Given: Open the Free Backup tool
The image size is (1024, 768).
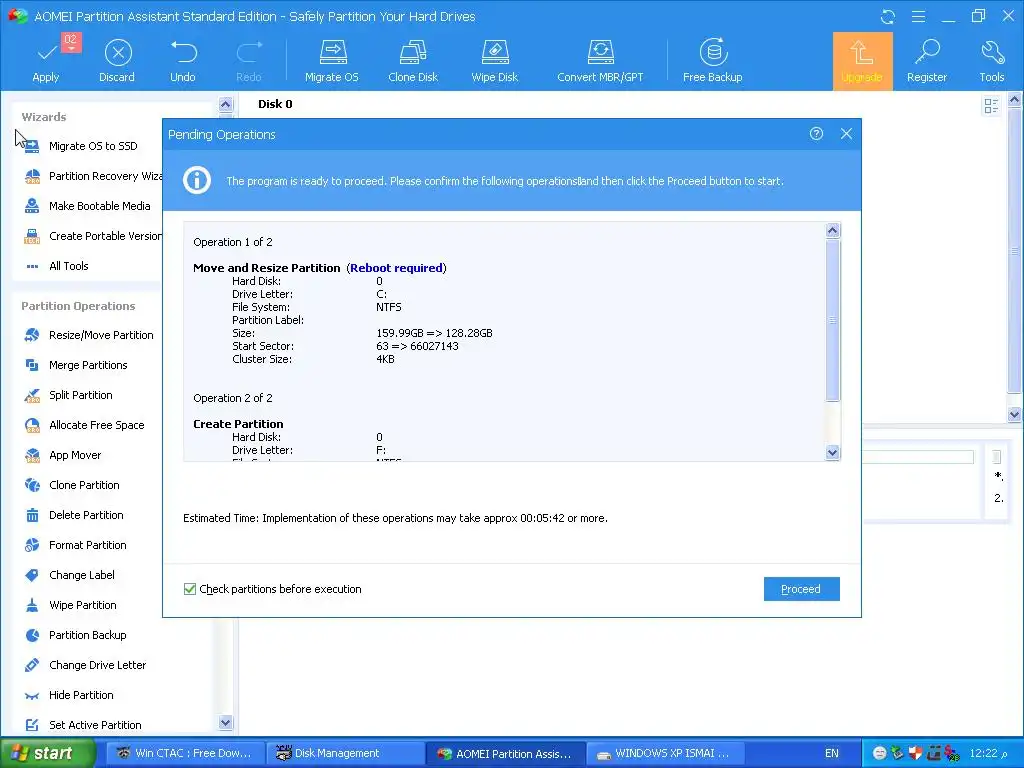Looking at the screenshot, I should tap(712, 61).
